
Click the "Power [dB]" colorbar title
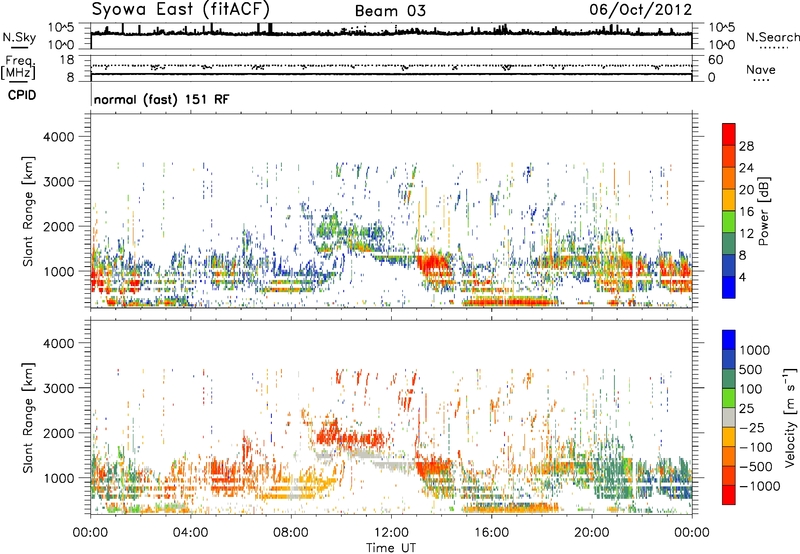pos(763,211)
